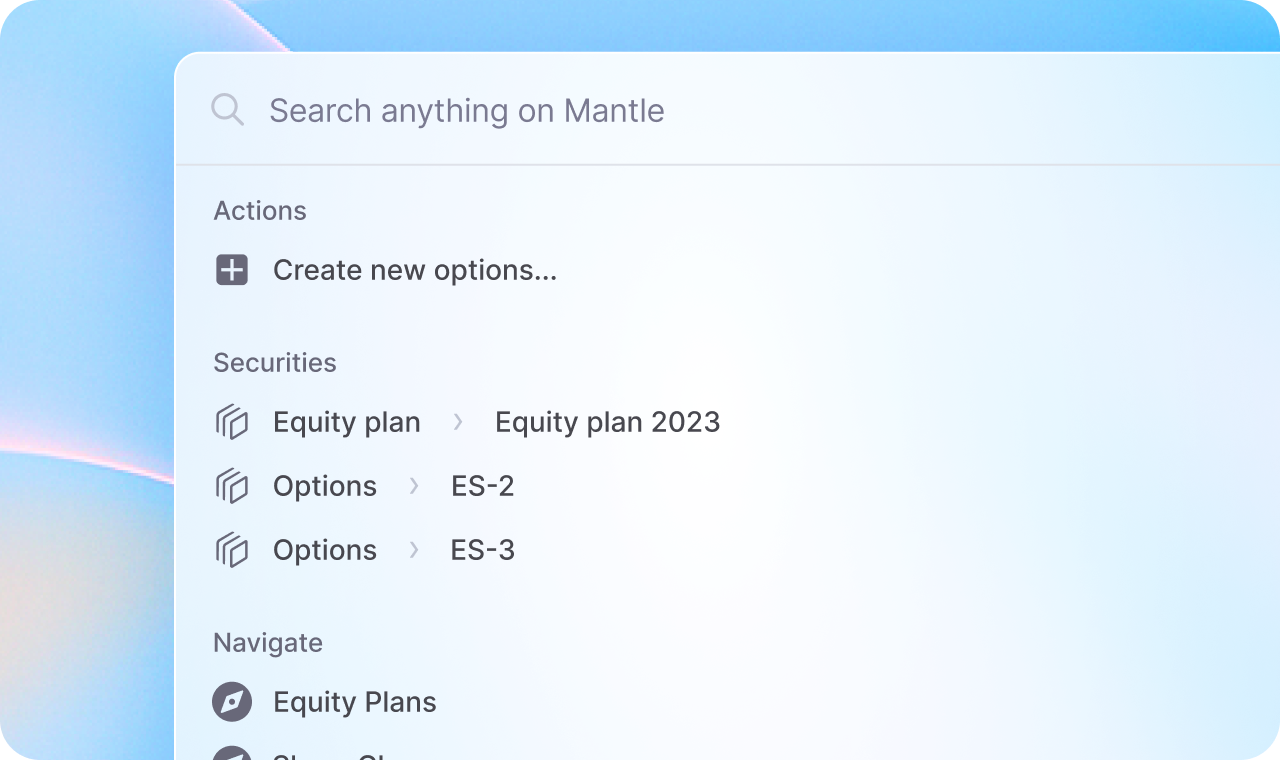The height and width of the screenshot is (760, 1280).
Task: Expand the chevron after Options ES-2
Action: [x=414, y=486]
